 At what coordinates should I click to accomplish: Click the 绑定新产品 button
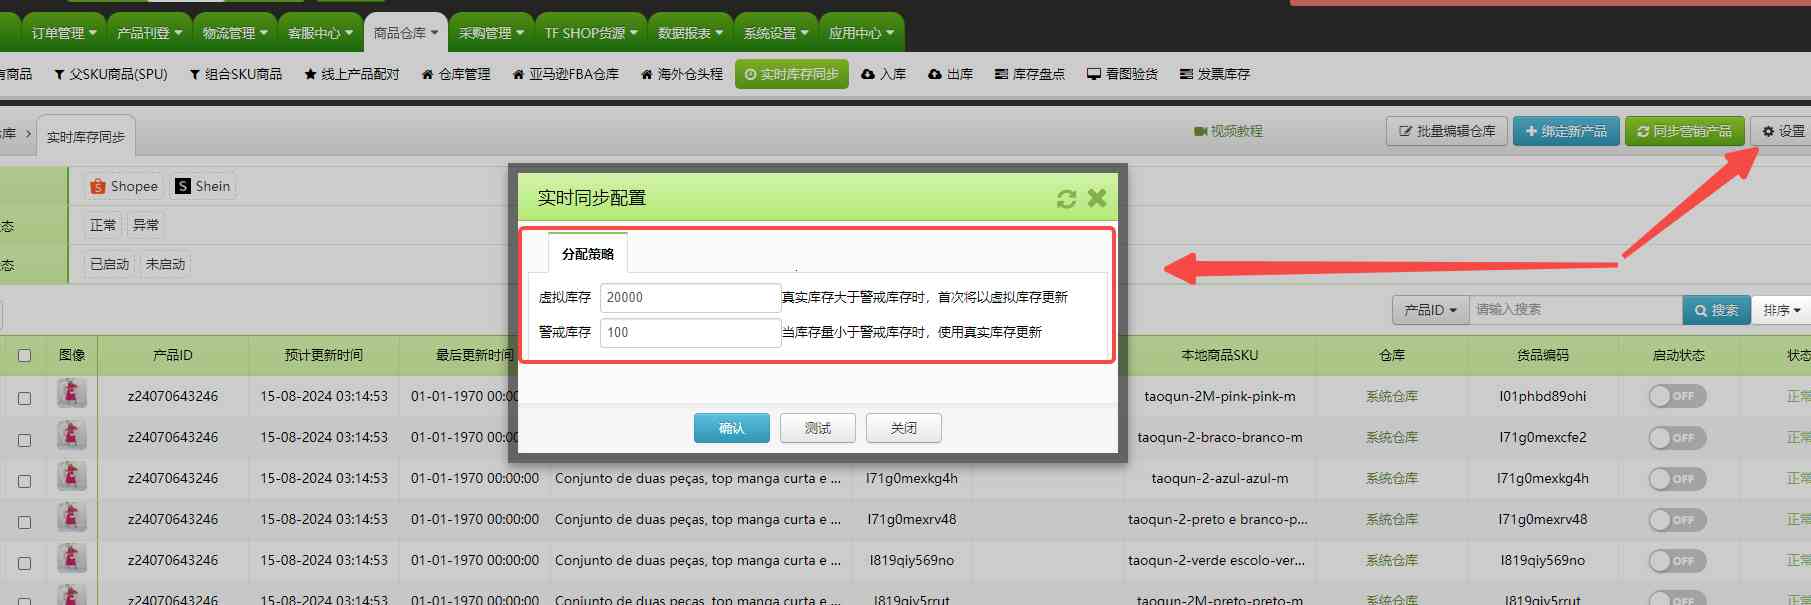coord(1566,131)
